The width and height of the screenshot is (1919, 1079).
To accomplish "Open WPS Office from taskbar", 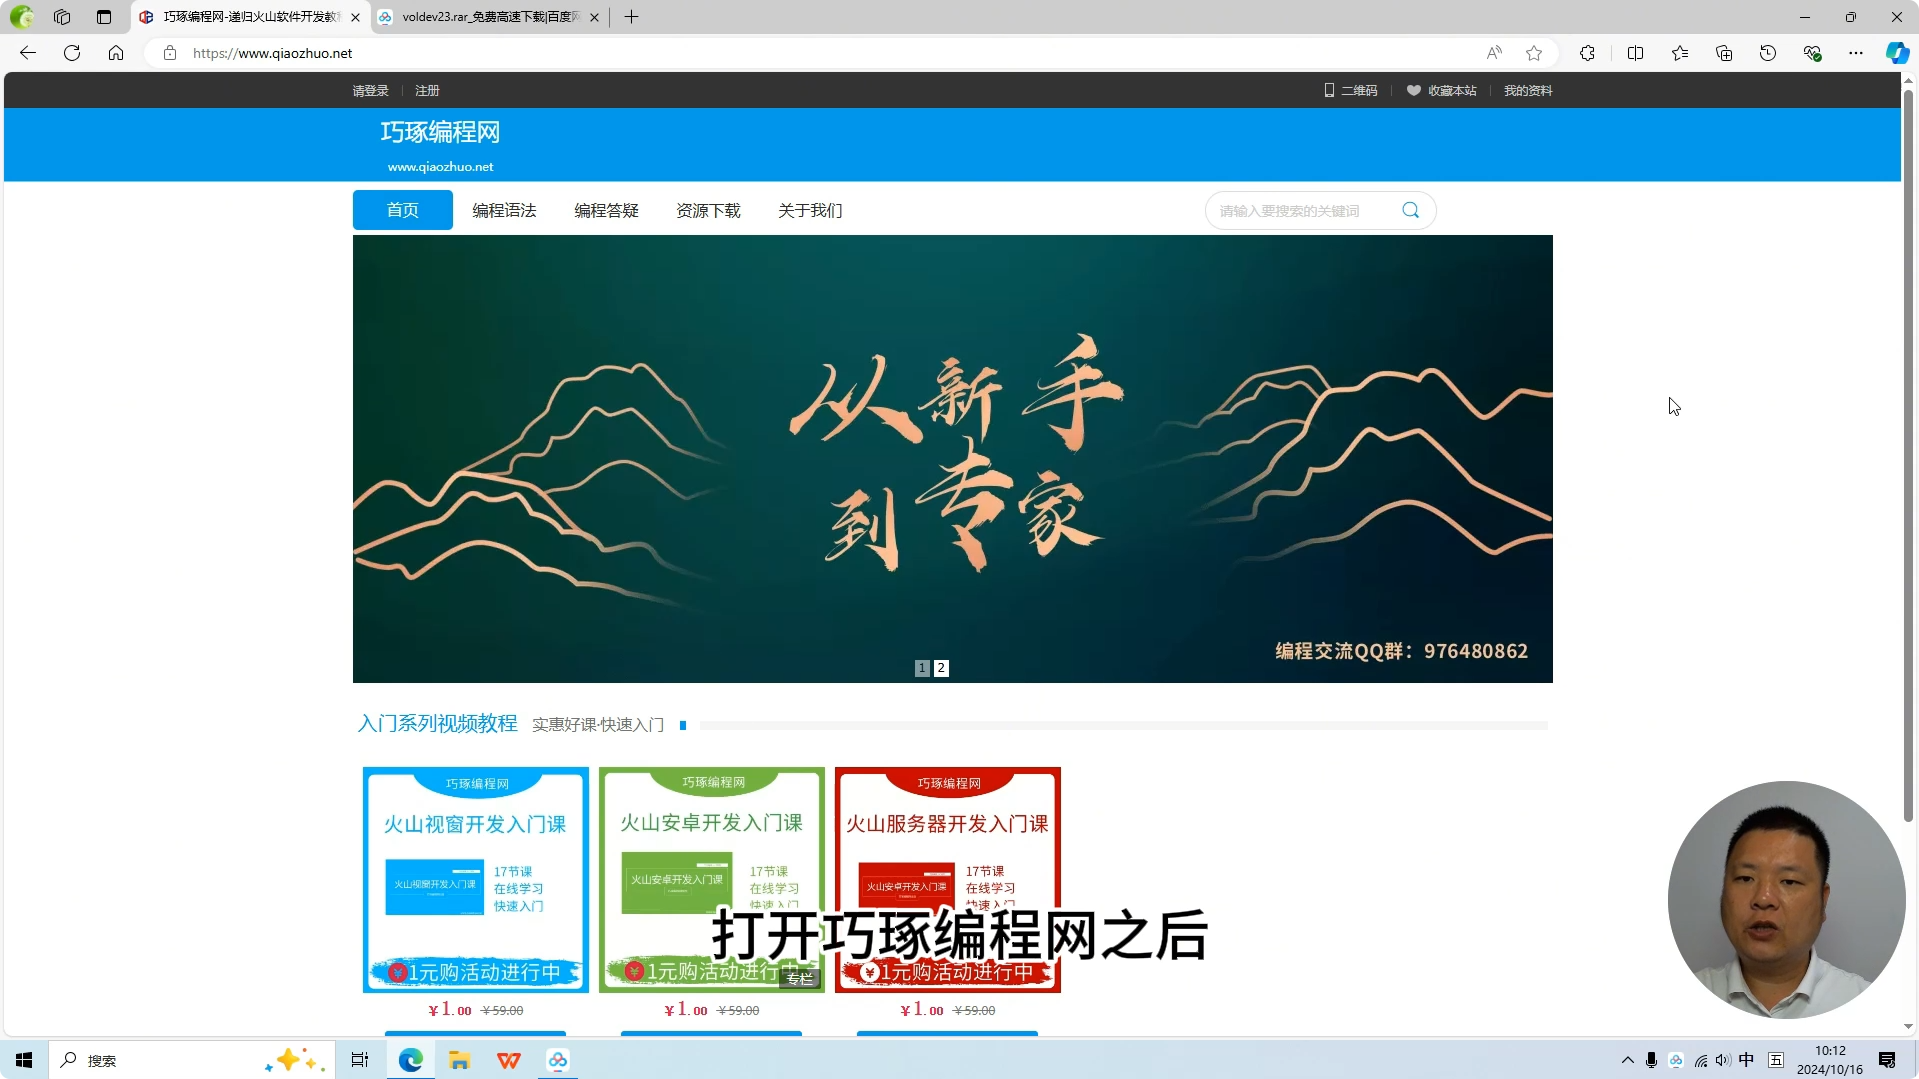I will [x=509, y=1060].
